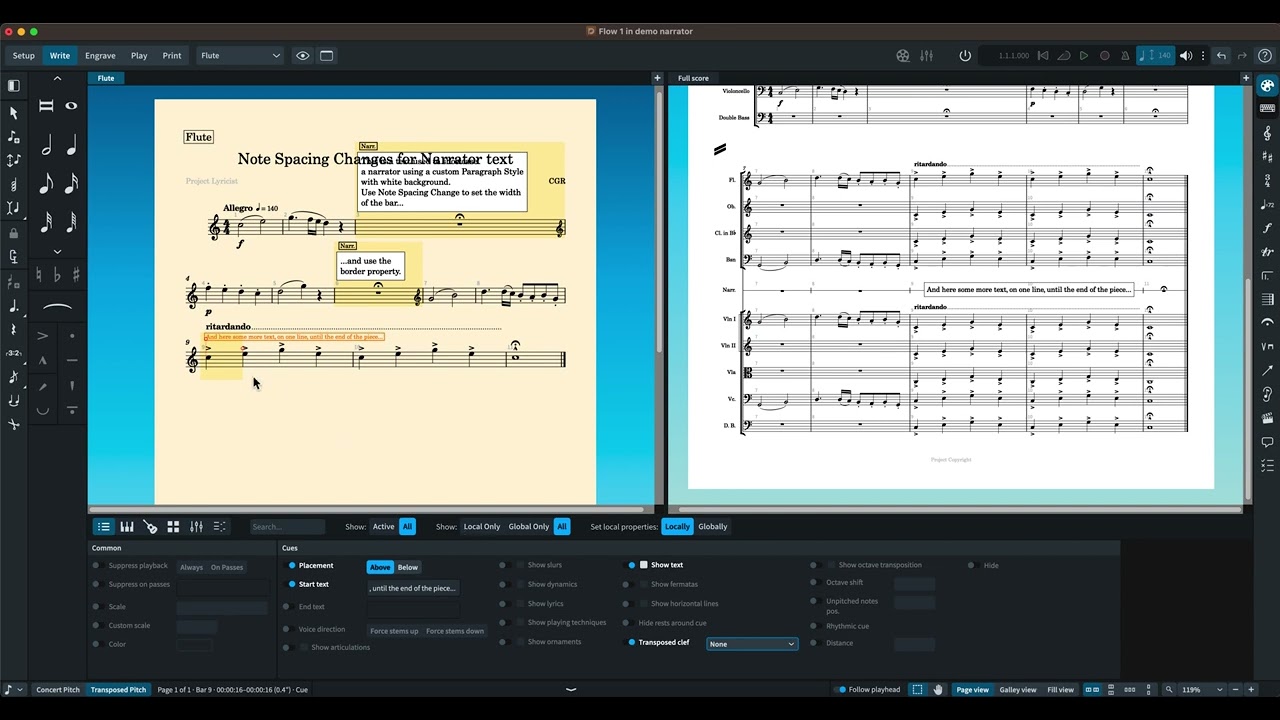Toggle the dotted note tool
1280x720 pixels.
coord(14,306)
